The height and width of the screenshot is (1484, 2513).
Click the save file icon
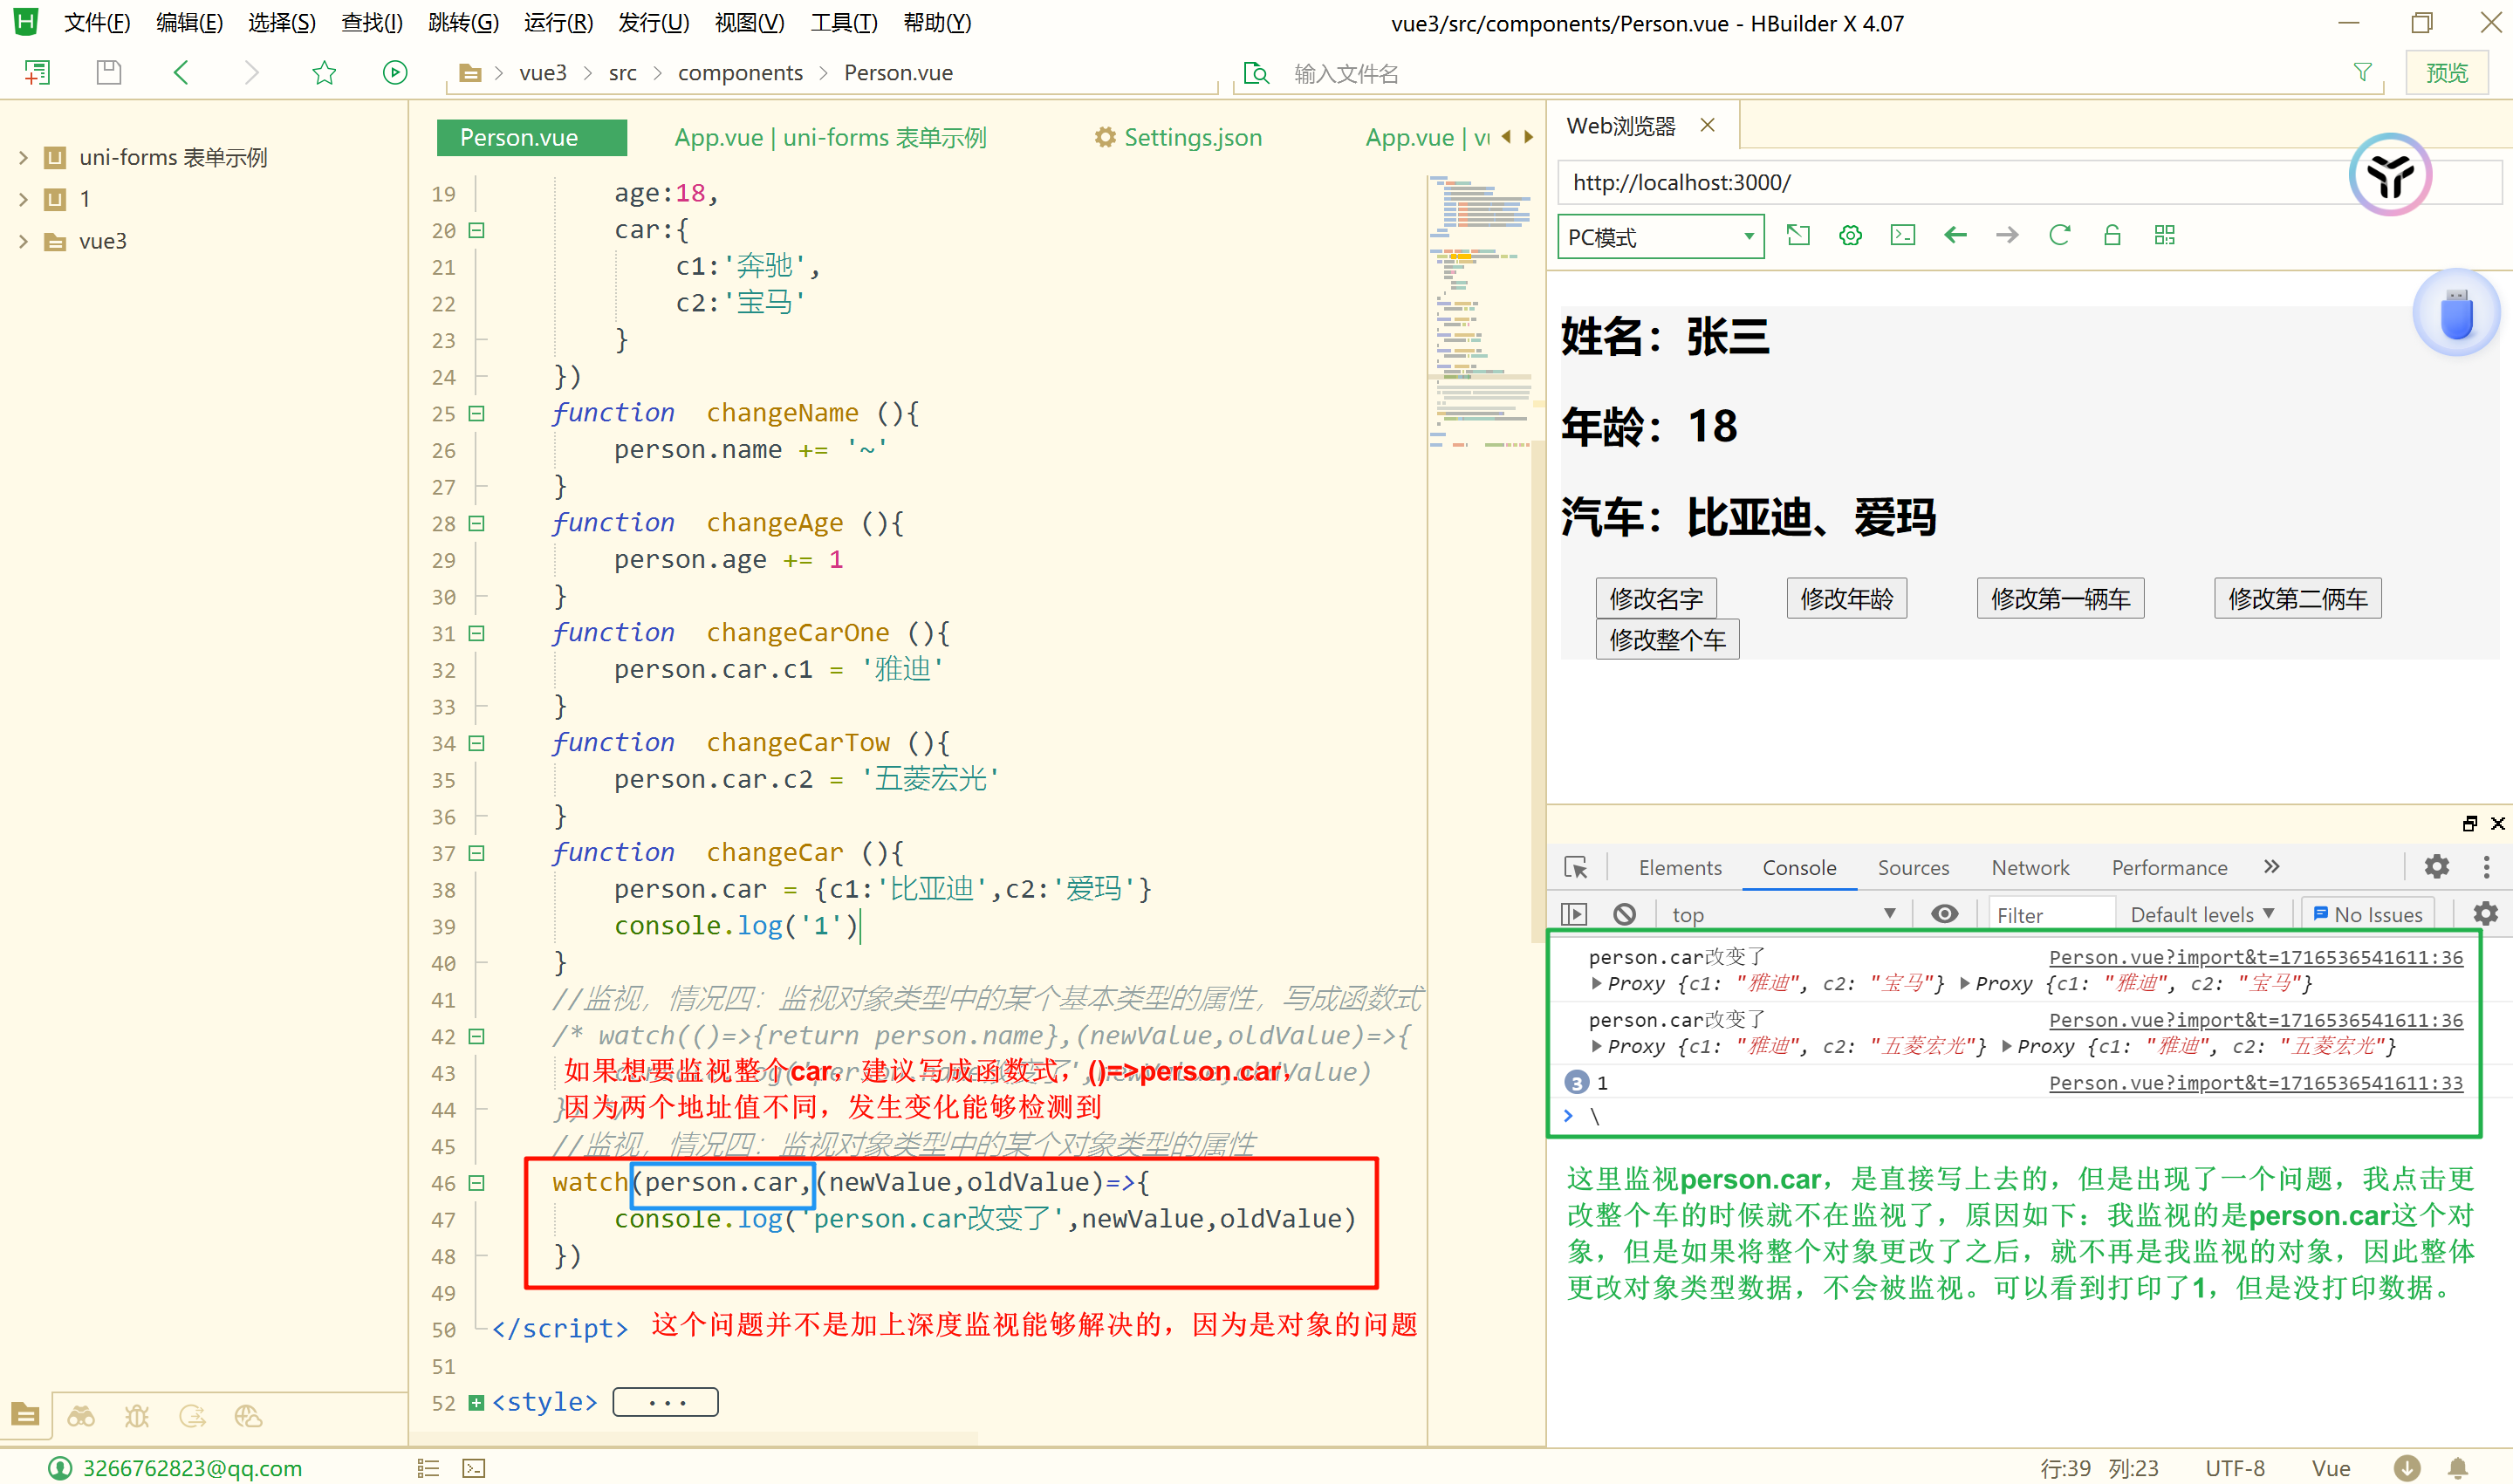(x=109, y=72)
